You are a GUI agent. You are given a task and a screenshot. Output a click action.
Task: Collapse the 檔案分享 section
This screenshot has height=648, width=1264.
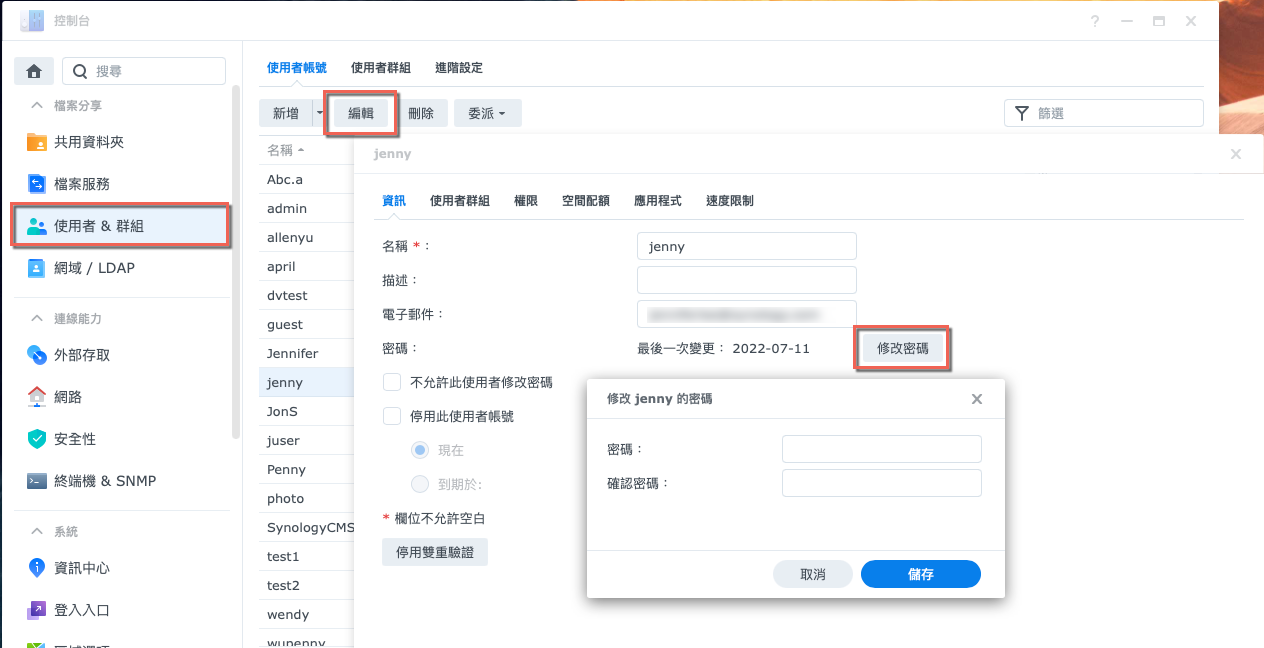37,105
